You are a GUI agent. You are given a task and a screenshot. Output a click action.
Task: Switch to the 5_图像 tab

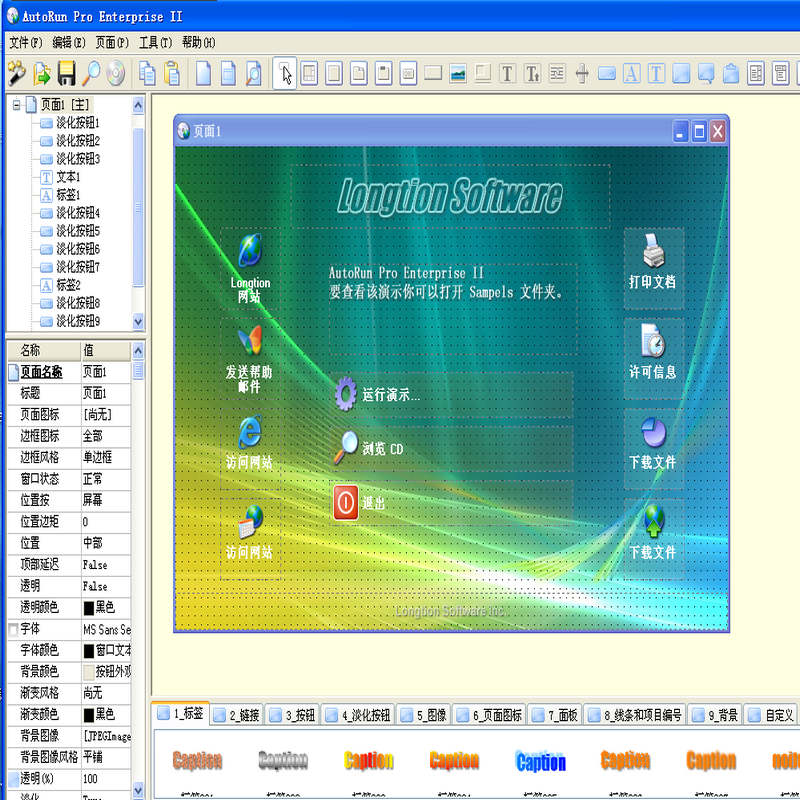[424, 715]
